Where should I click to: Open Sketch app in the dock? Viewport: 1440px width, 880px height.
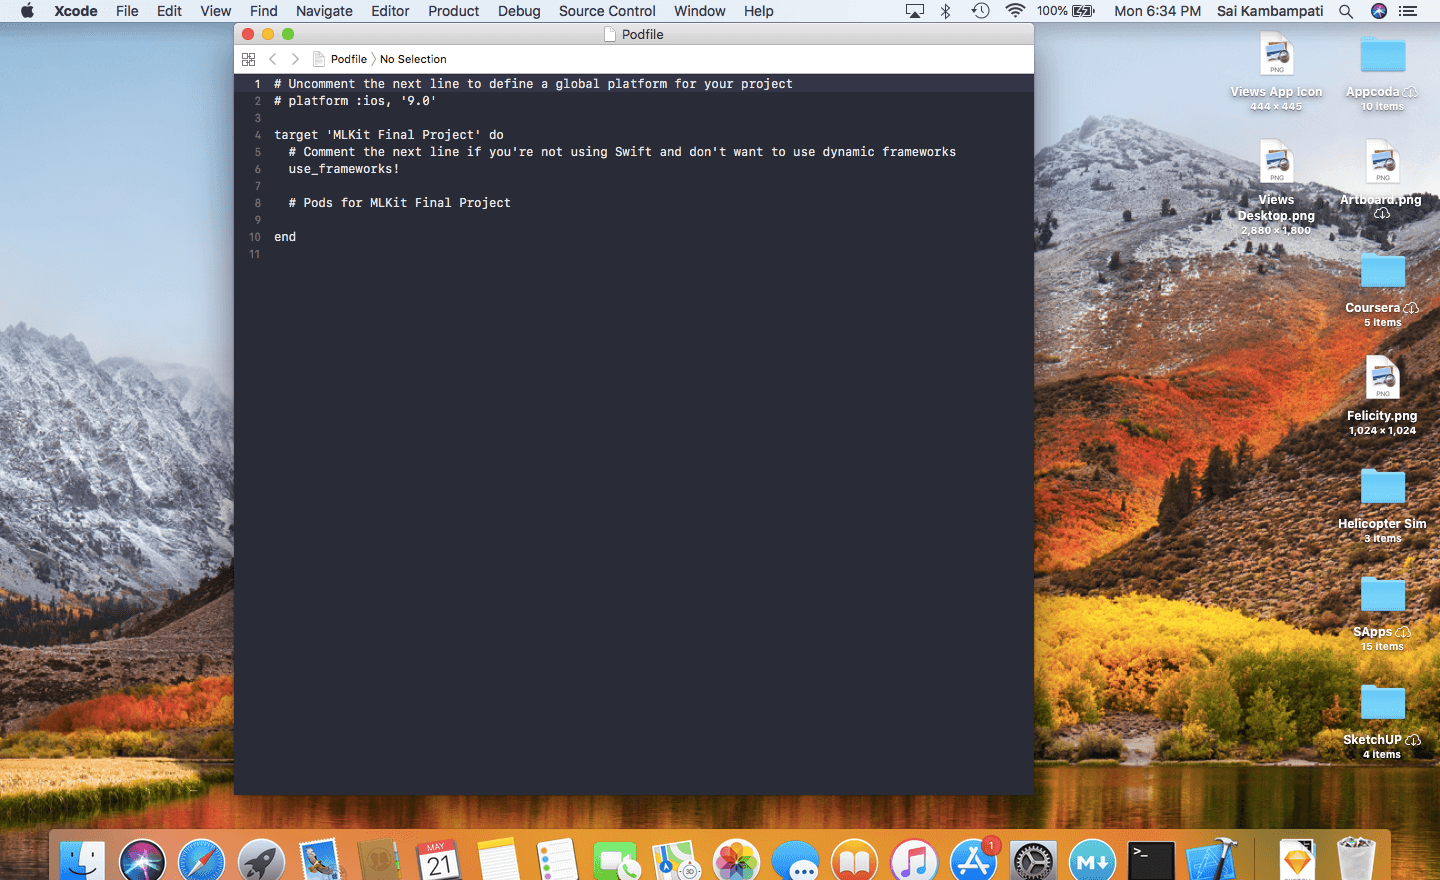(x=1297, y=860)
